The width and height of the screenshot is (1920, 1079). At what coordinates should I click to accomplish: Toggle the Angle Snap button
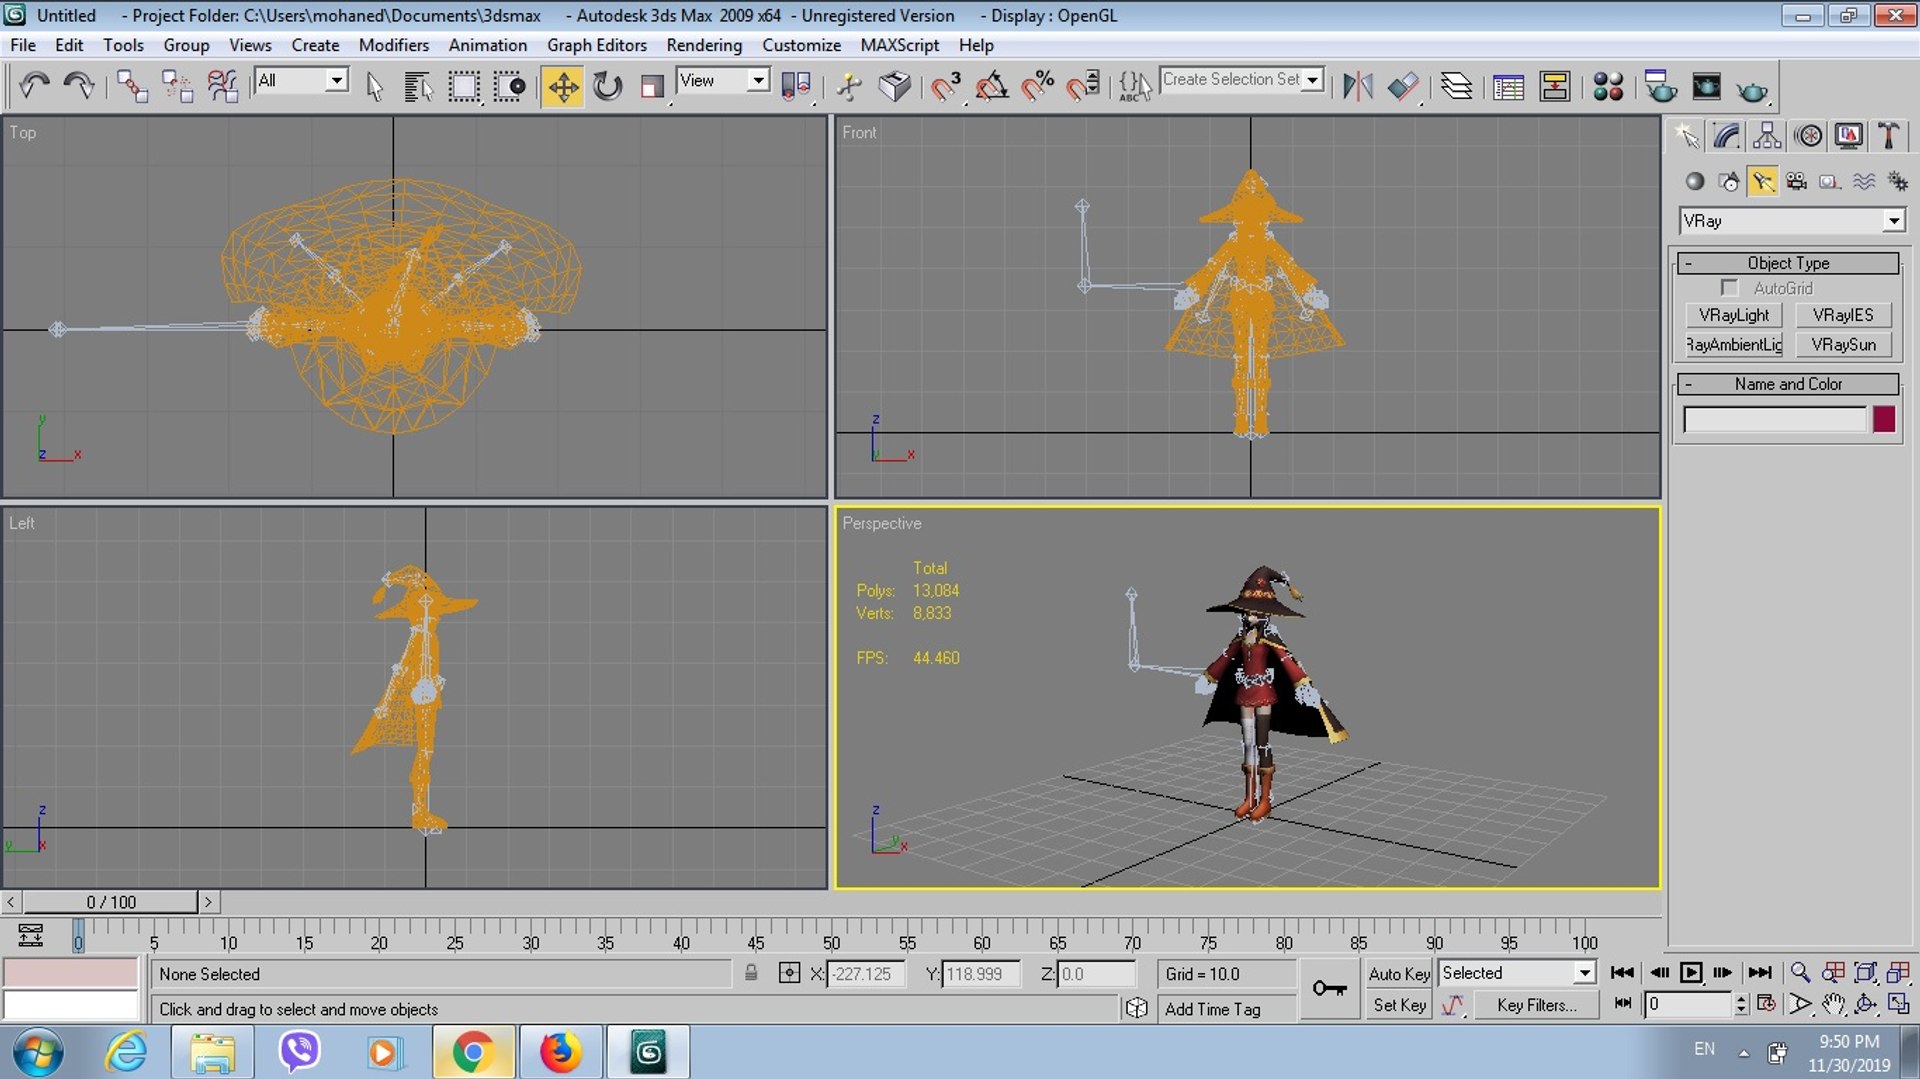point(990,86)
